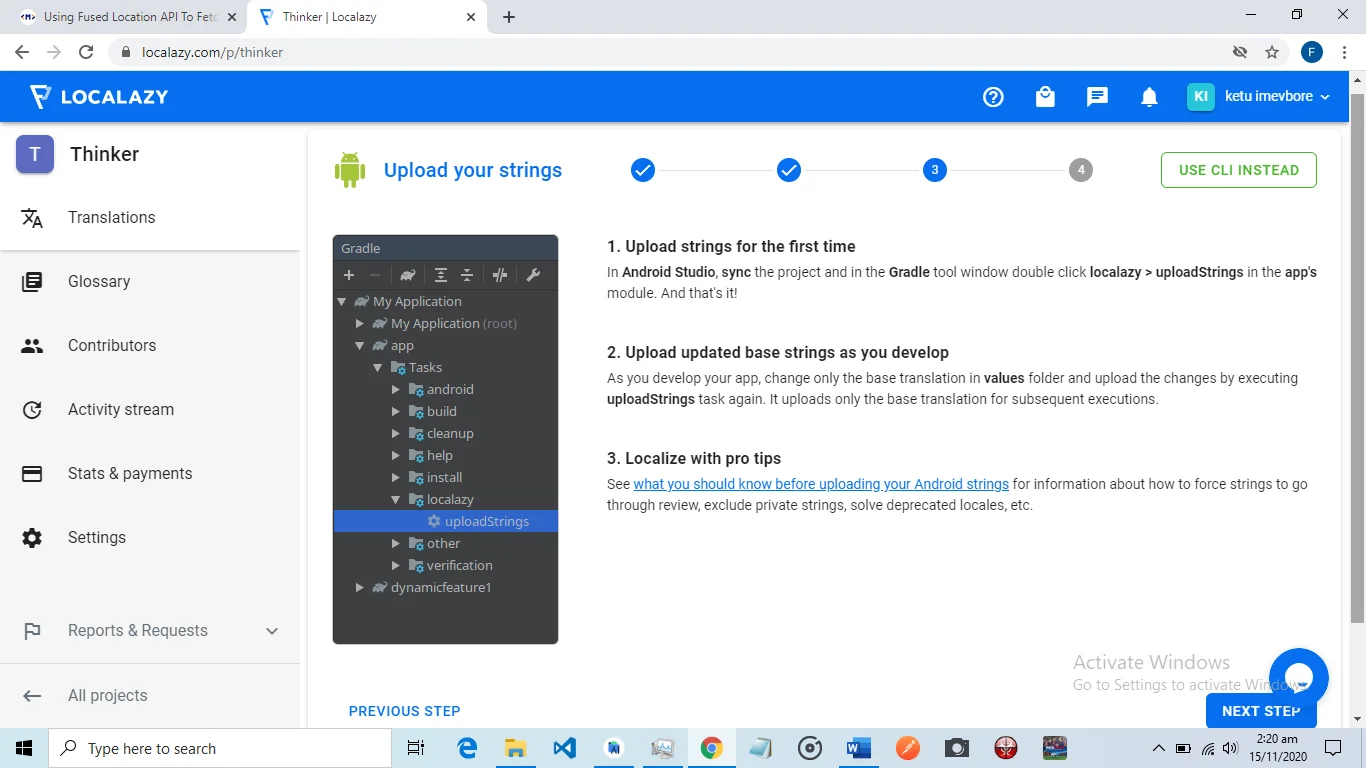Open the orange Postman taskbar icon
The width and height of the screenshot is (1366, 768).
pos(908,748)
